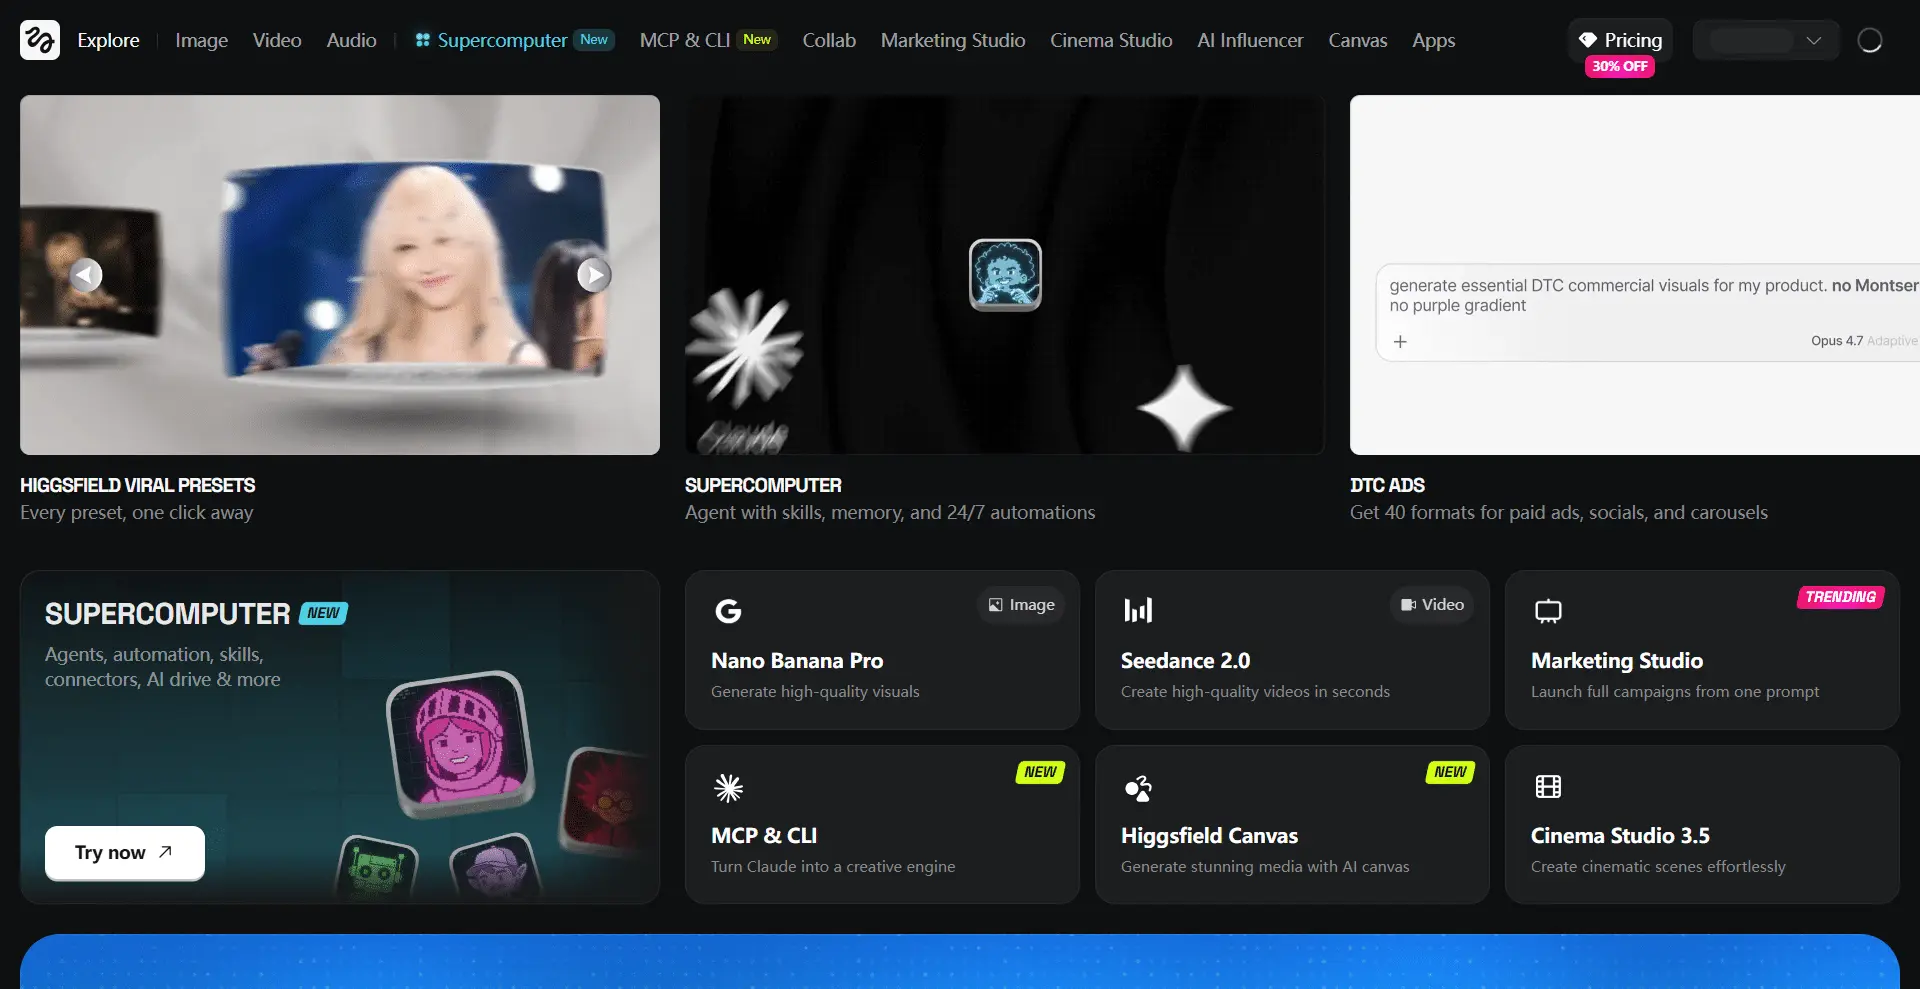Click the bars icon on Seedance 2.0 card
The image size is (1920, 989).
pyautogui.click(x=1138, y=610)
